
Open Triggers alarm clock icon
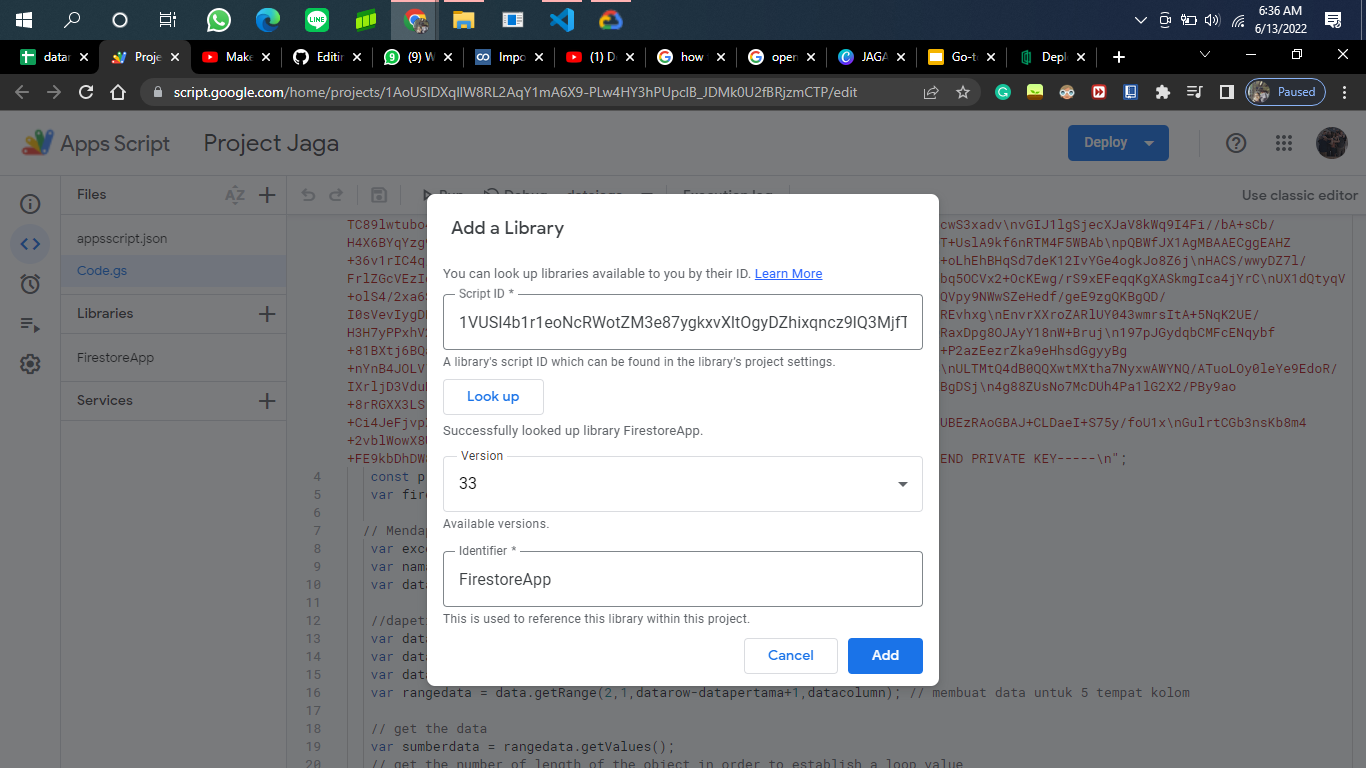[30, 284]
